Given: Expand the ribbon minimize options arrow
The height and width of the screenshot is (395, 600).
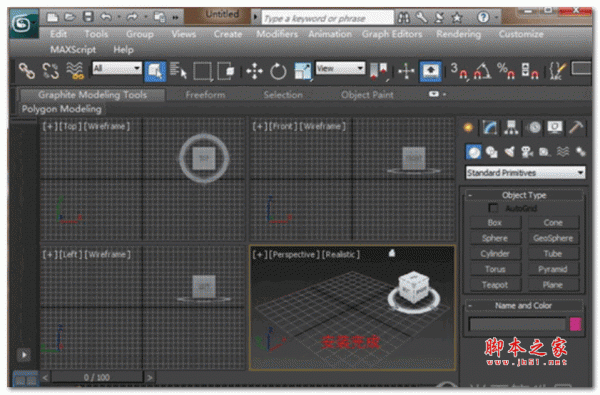Looking at the screenshot, I should [x=445, y=94].
